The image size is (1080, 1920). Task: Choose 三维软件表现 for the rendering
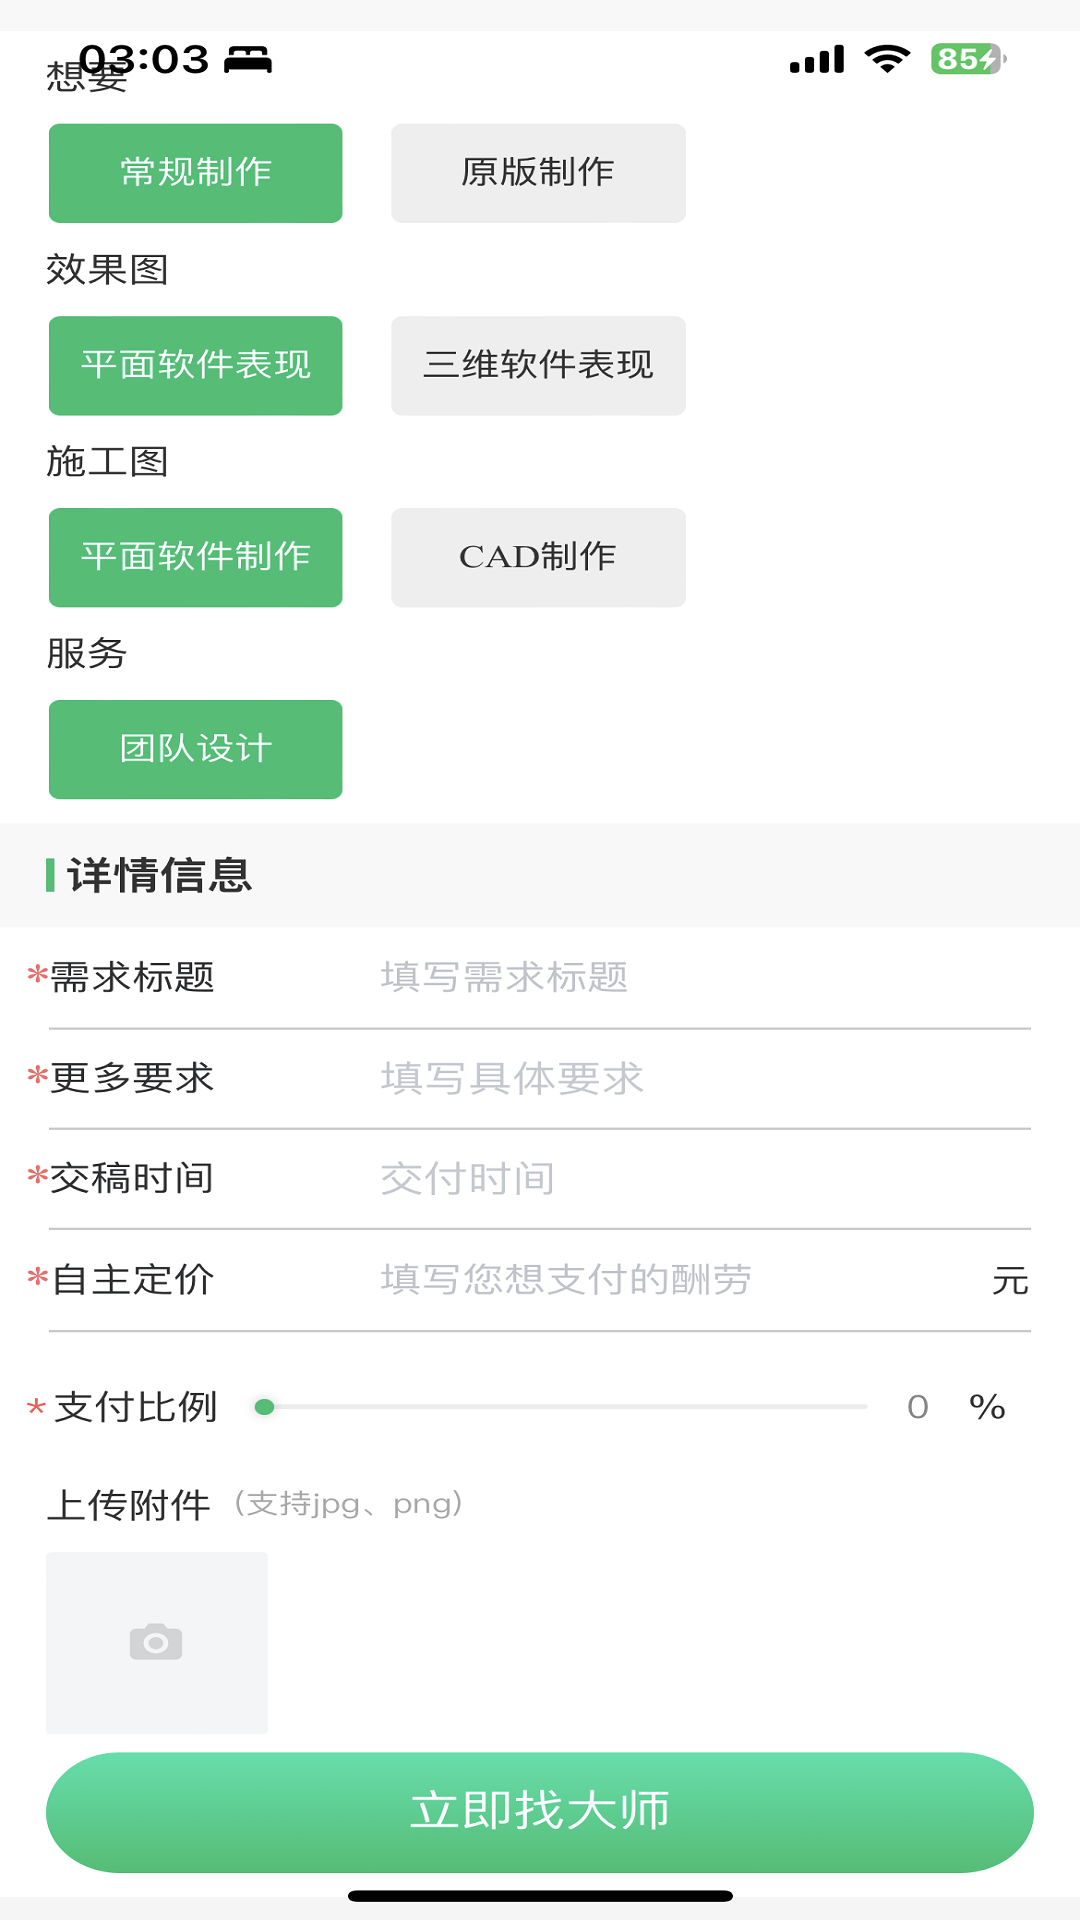pyautogui.click(x=538, y=366)
